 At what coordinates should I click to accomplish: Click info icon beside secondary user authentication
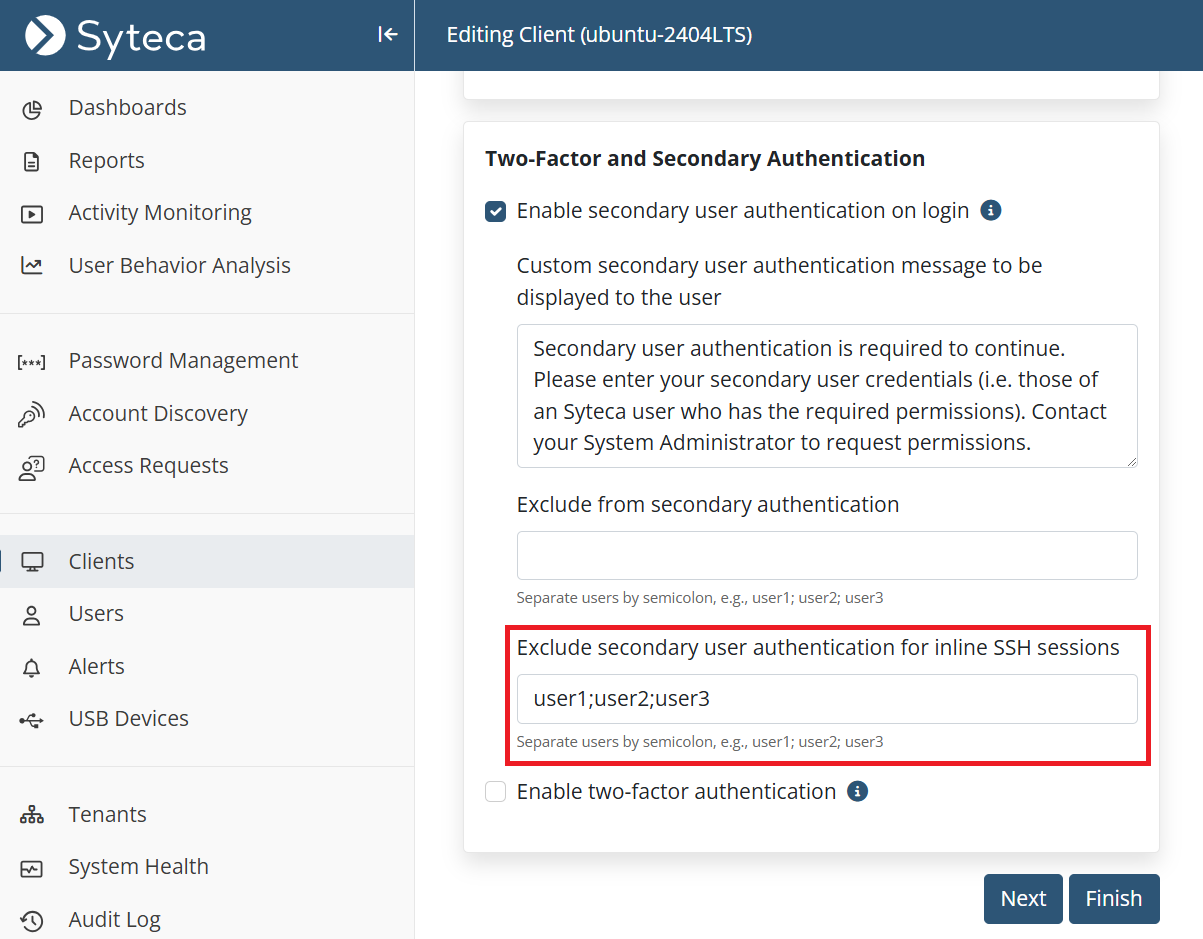pos(991,211)
